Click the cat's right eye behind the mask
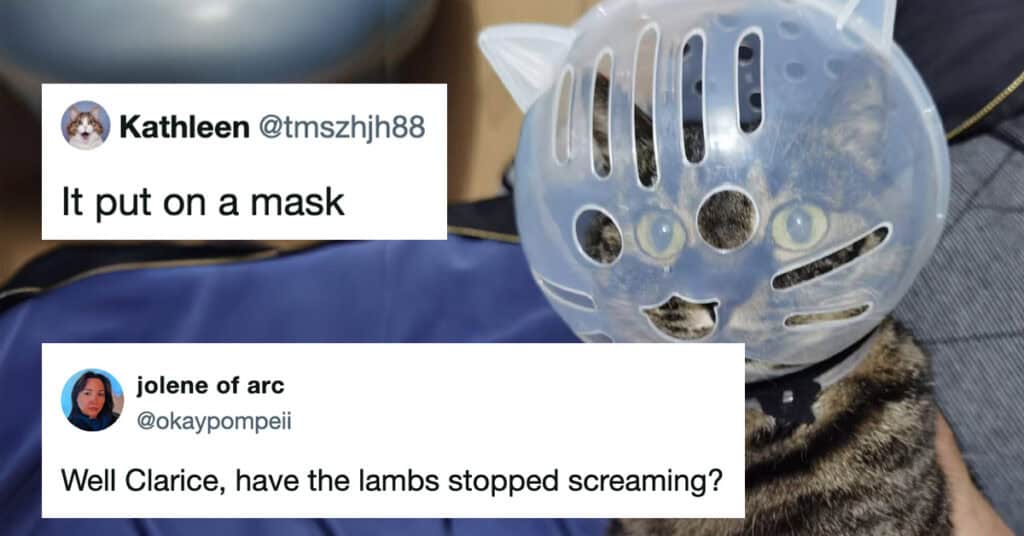 pyautogui.click(x=799, y=226)
